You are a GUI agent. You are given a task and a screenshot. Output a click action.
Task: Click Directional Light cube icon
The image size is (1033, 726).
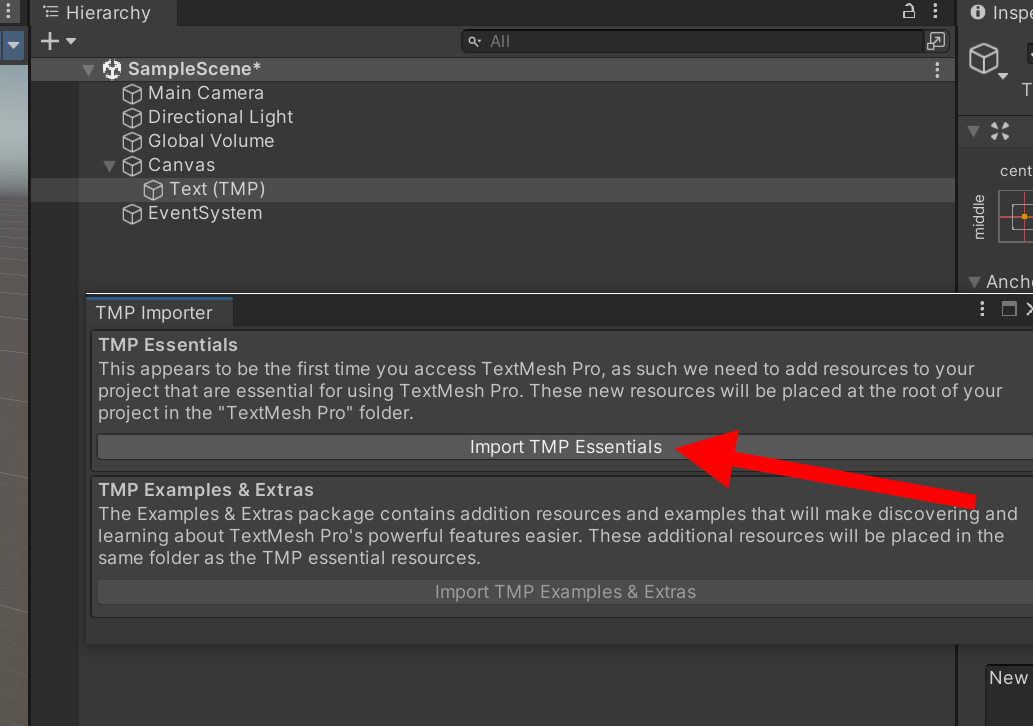click(x=132, y=118)
